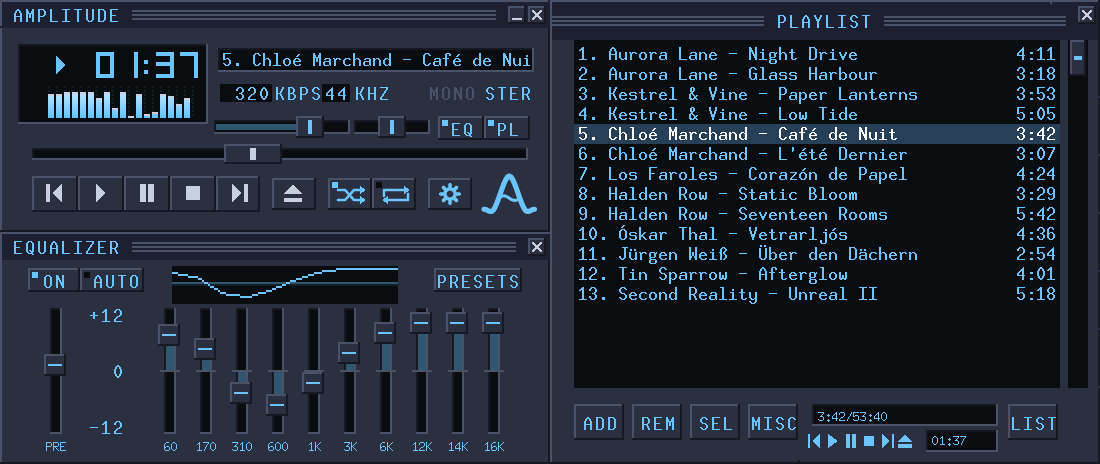Open settings via the gear icon
The height and width of the screenshot is (464, 1100).
450,194
